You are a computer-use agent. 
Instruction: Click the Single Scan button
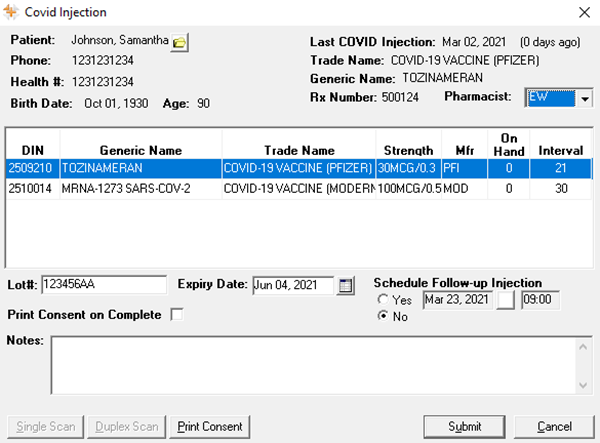coord(46,427)
